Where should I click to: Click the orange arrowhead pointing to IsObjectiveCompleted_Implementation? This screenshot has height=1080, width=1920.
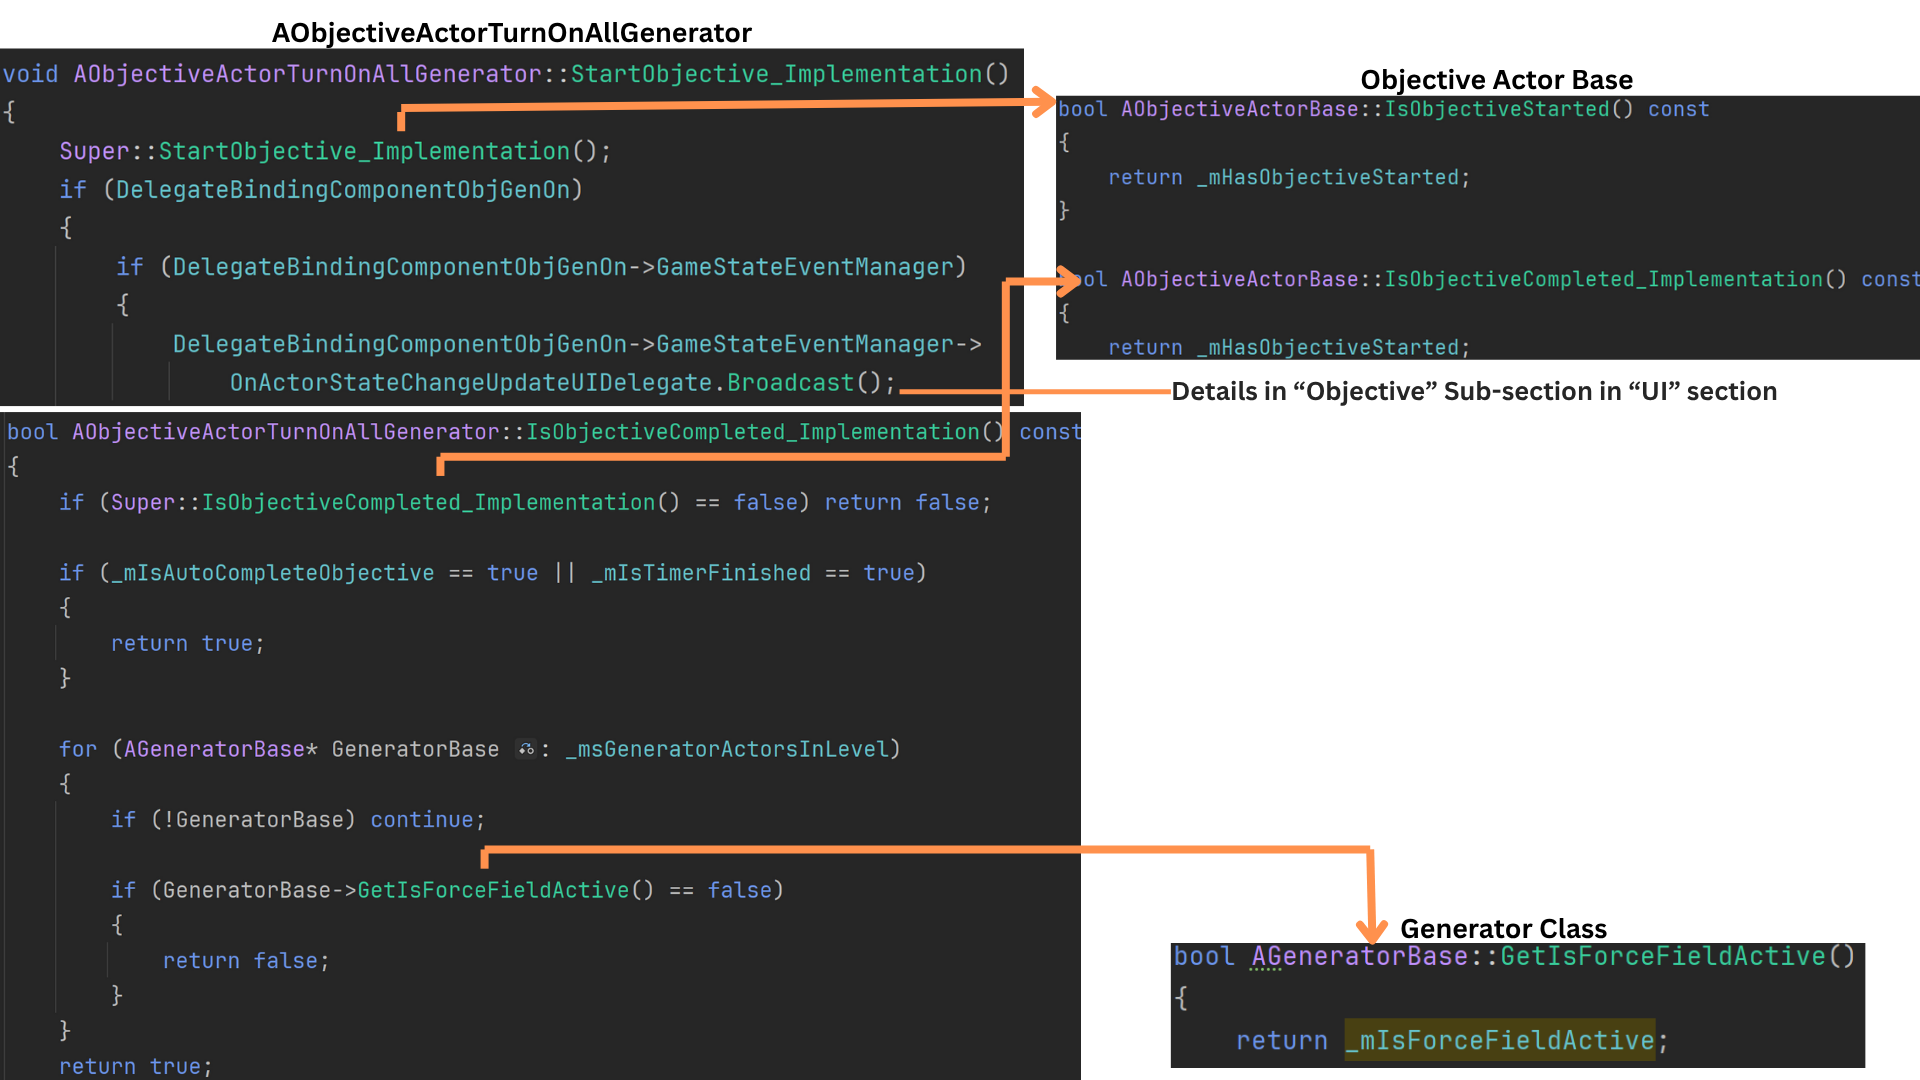1068,281
